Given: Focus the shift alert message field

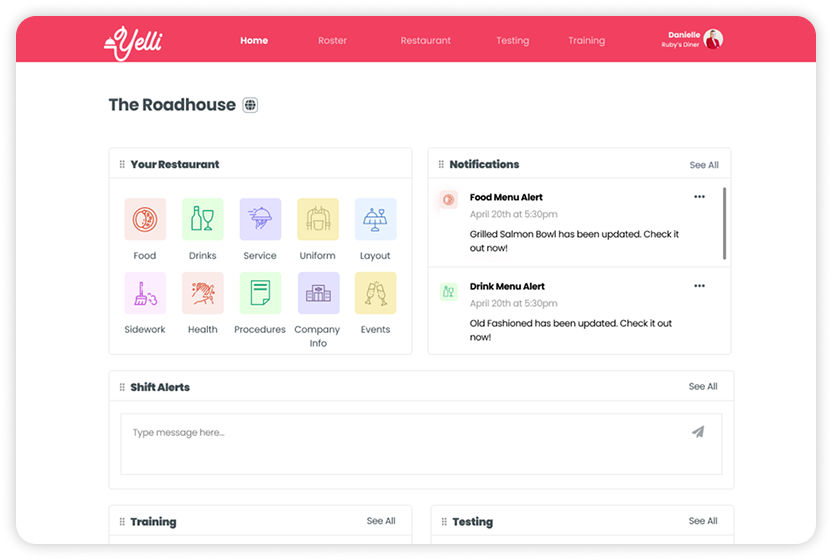Looking at the screenshot, I should click(x=421, y=444).
